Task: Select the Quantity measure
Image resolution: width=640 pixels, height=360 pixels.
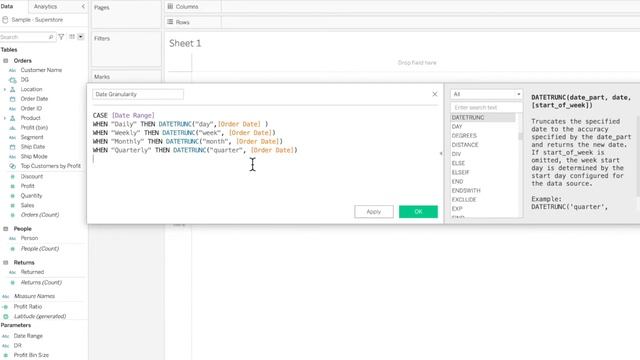Action: [31, 196]
